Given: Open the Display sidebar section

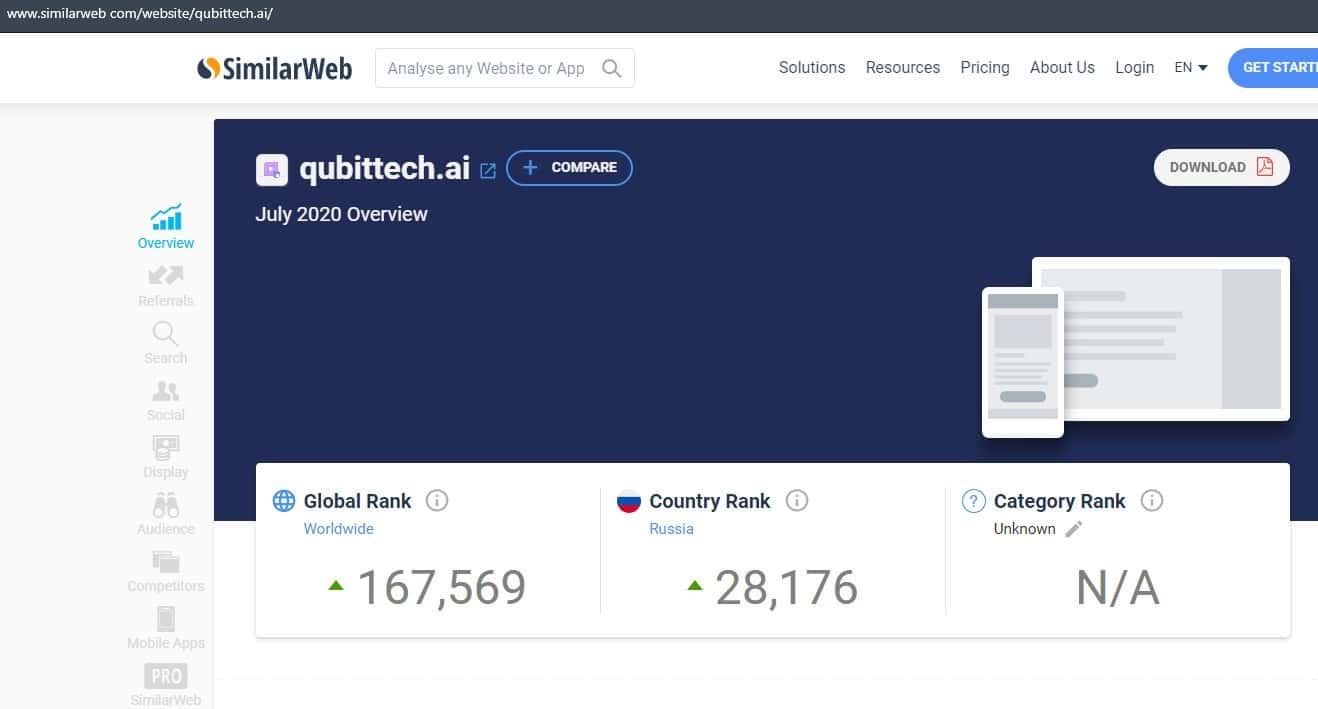Looking at the screenshot, I should click(x=166, y=456).
